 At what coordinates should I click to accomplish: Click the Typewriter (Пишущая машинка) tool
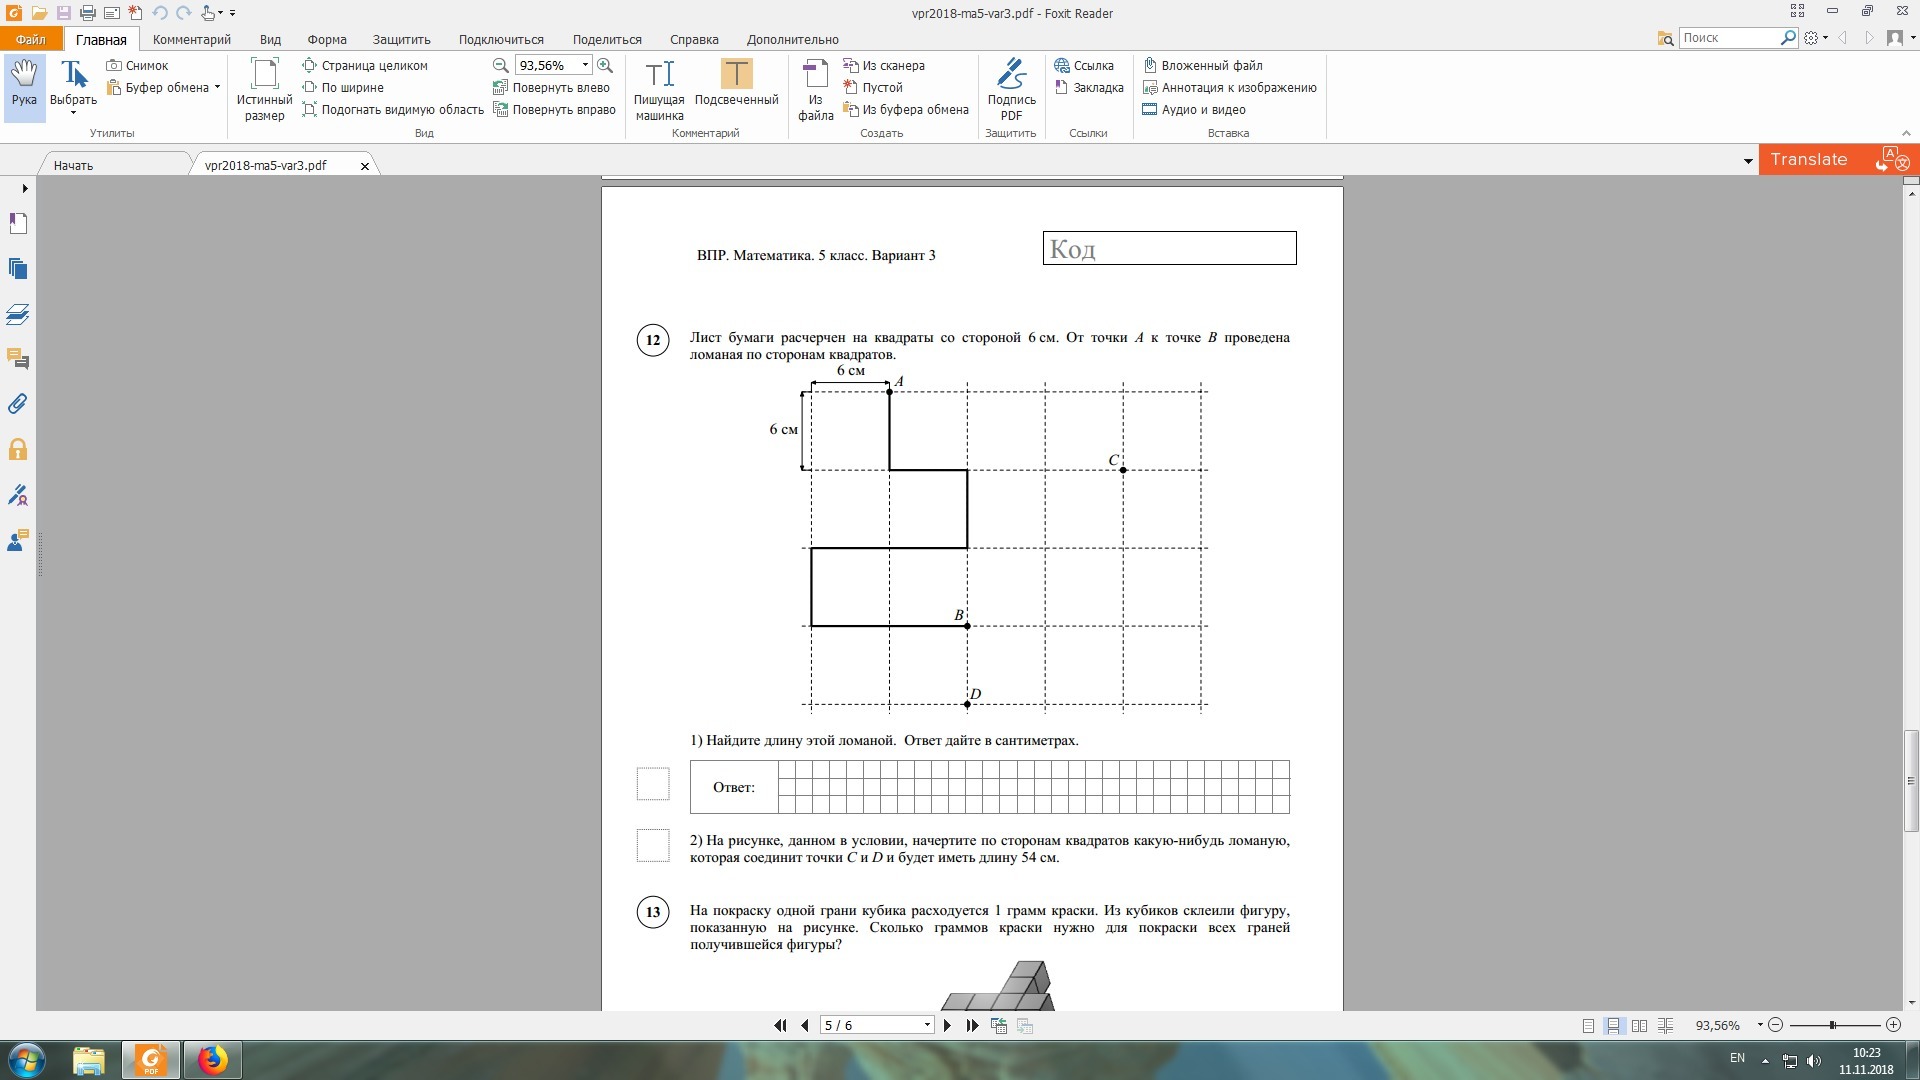(659, 87)
